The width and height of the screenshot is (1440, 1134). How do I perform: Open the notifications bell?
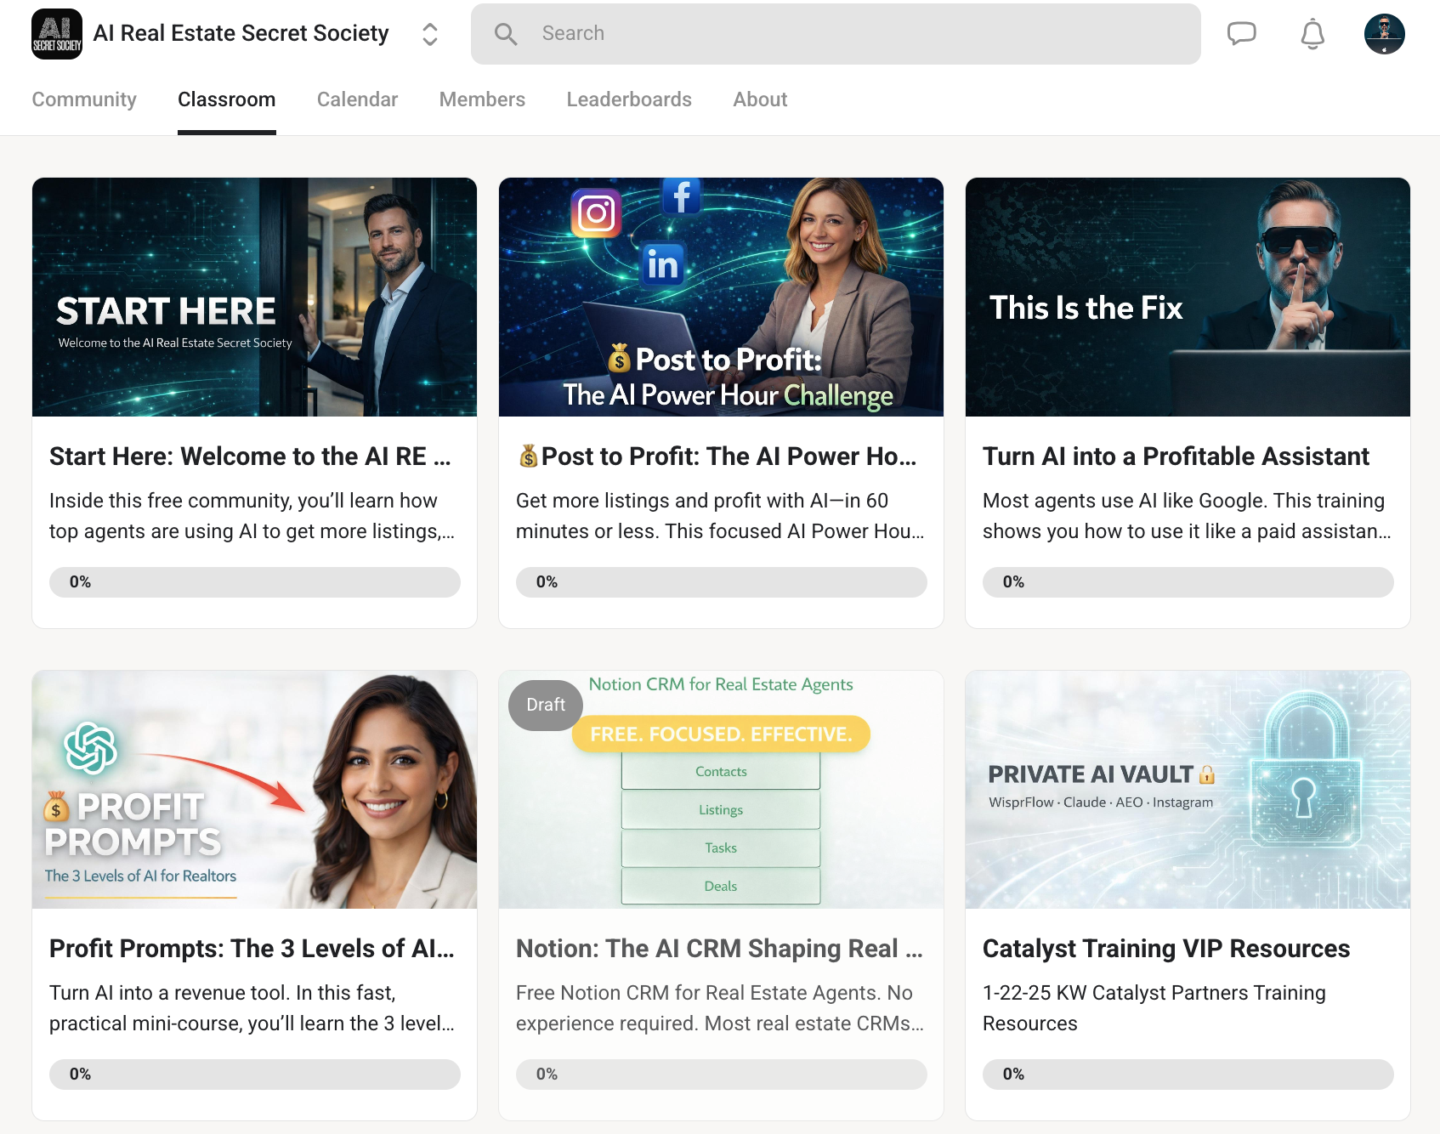click(x=1312, y=34)
